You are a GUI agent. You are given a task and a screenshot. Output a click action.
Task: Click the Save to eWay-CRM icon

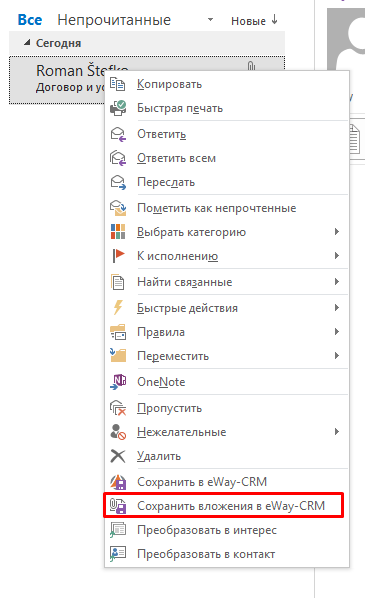point(117,482)
